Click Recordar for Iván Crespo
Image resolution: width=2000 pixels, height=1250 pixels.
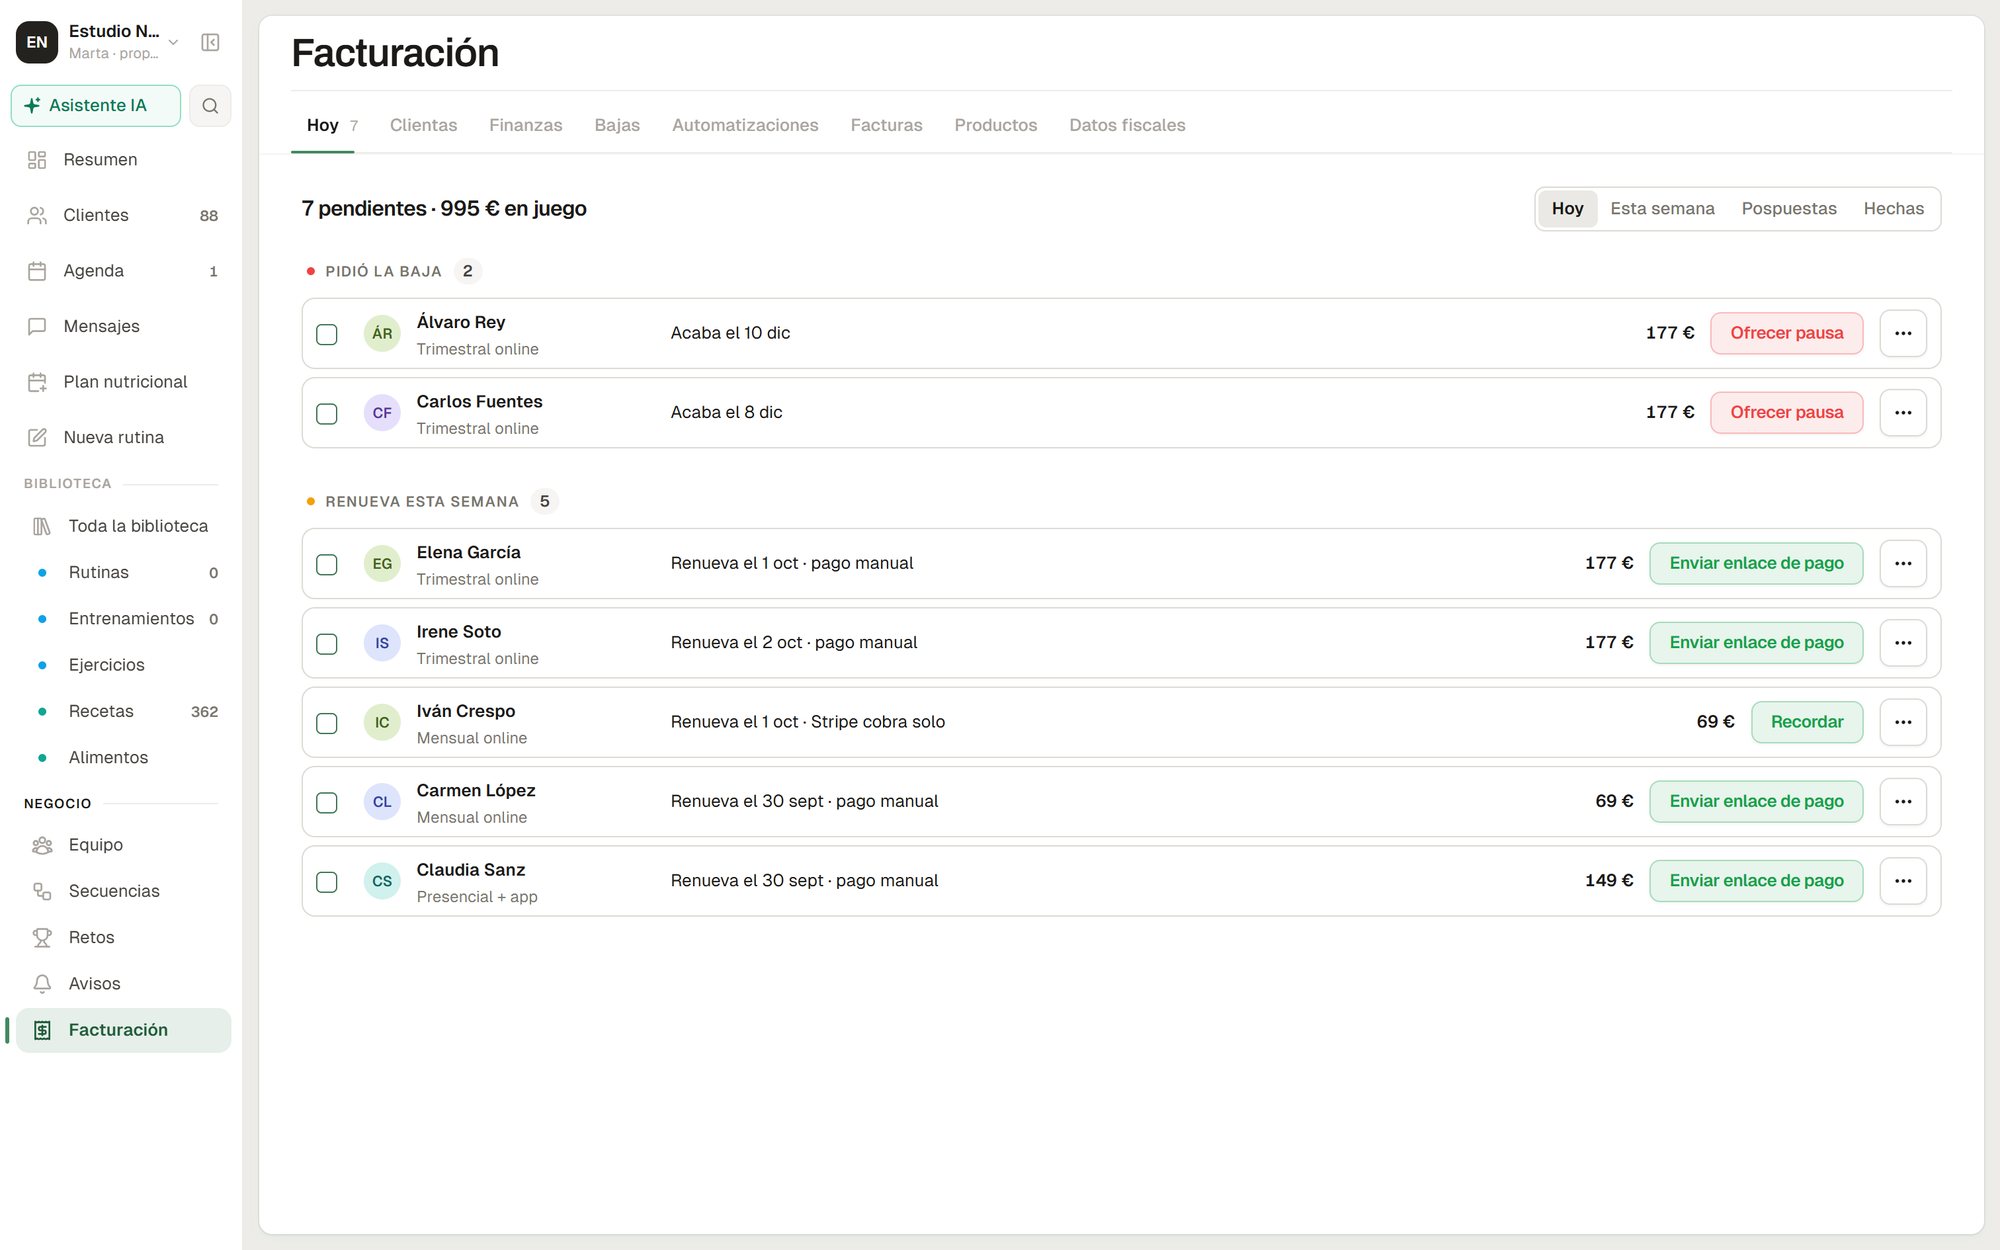(x=1806, y=722)
